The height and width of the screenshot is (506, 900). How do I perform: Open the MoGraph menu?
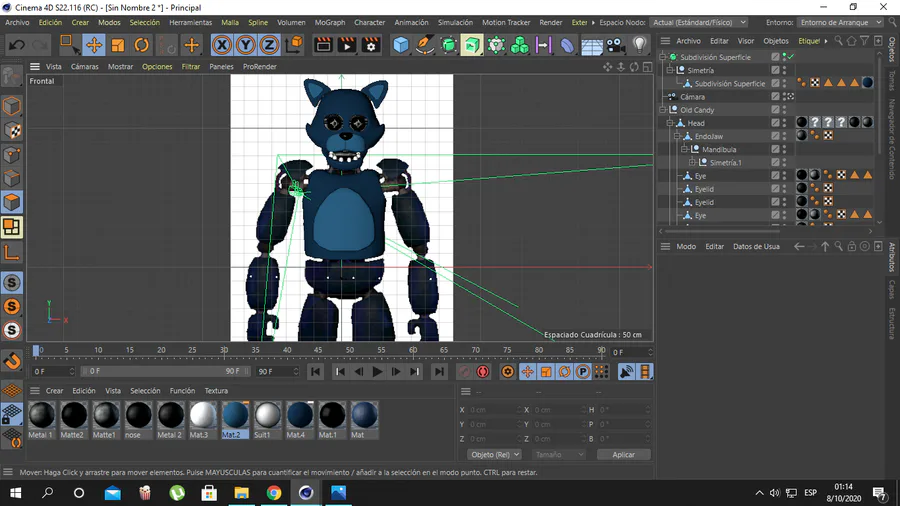tap(330, 22)
